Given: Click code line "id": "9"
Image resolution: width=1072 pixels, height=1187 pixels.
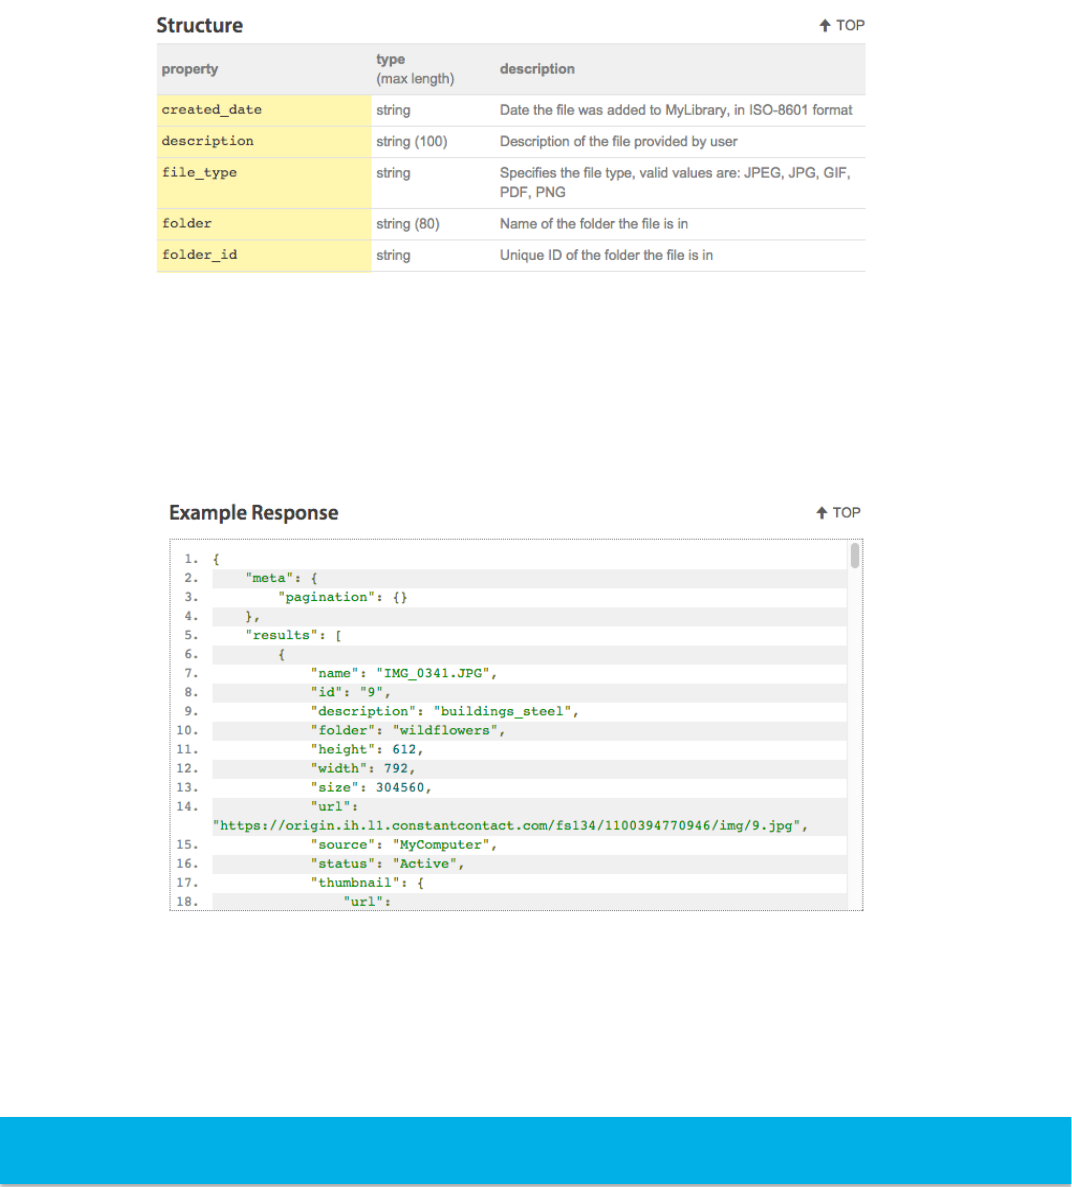Looking at the screenshot, I should (351, 693).
